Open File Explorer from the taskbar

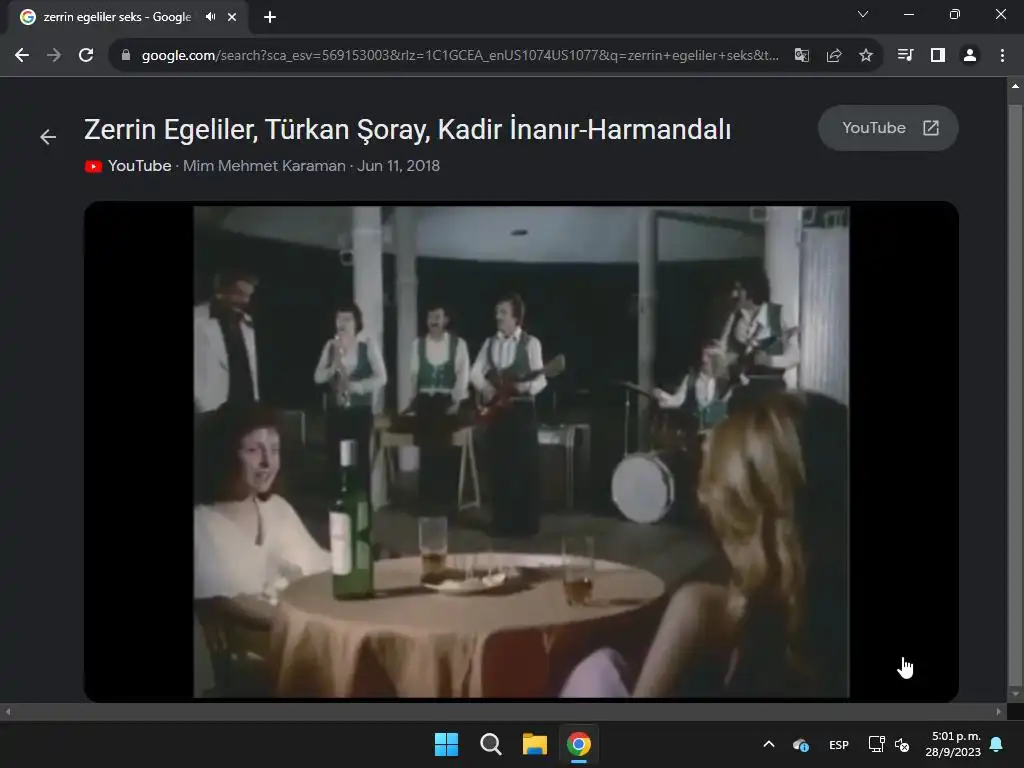534,744
